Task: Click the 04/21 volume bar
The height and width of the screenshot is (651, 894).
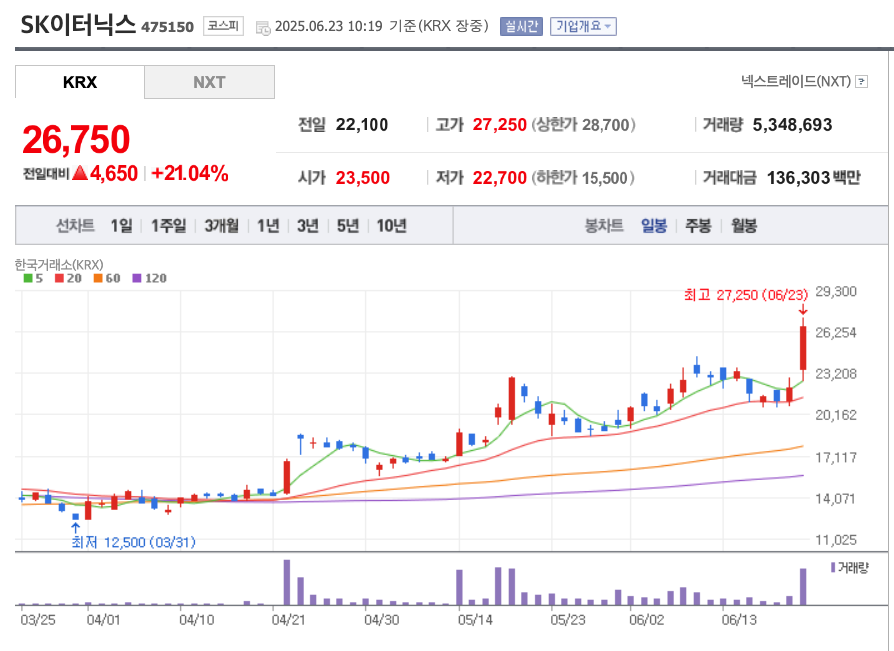Action: pos(287,582)
